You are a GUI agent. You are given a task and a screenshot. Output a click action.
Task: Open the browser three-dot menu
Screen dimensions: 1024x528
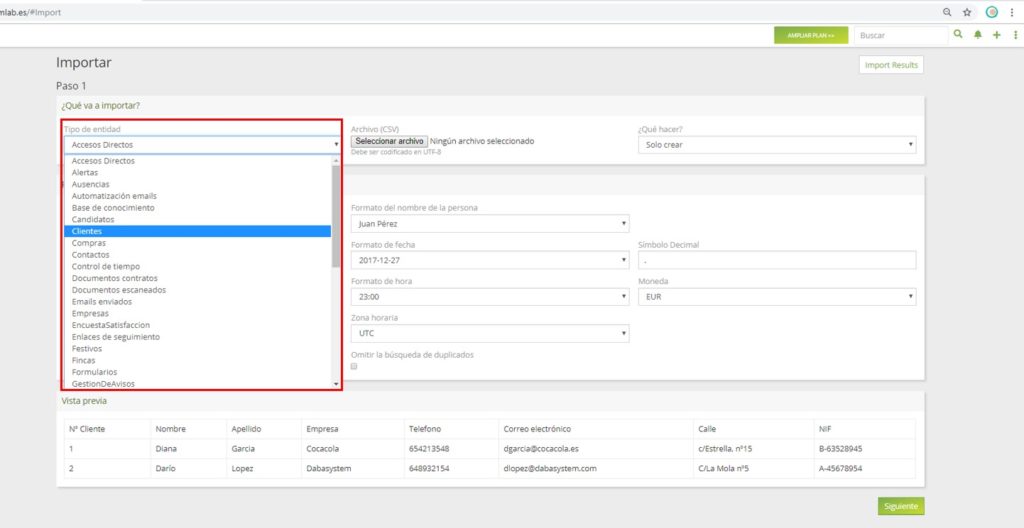tap(1012, 12)
